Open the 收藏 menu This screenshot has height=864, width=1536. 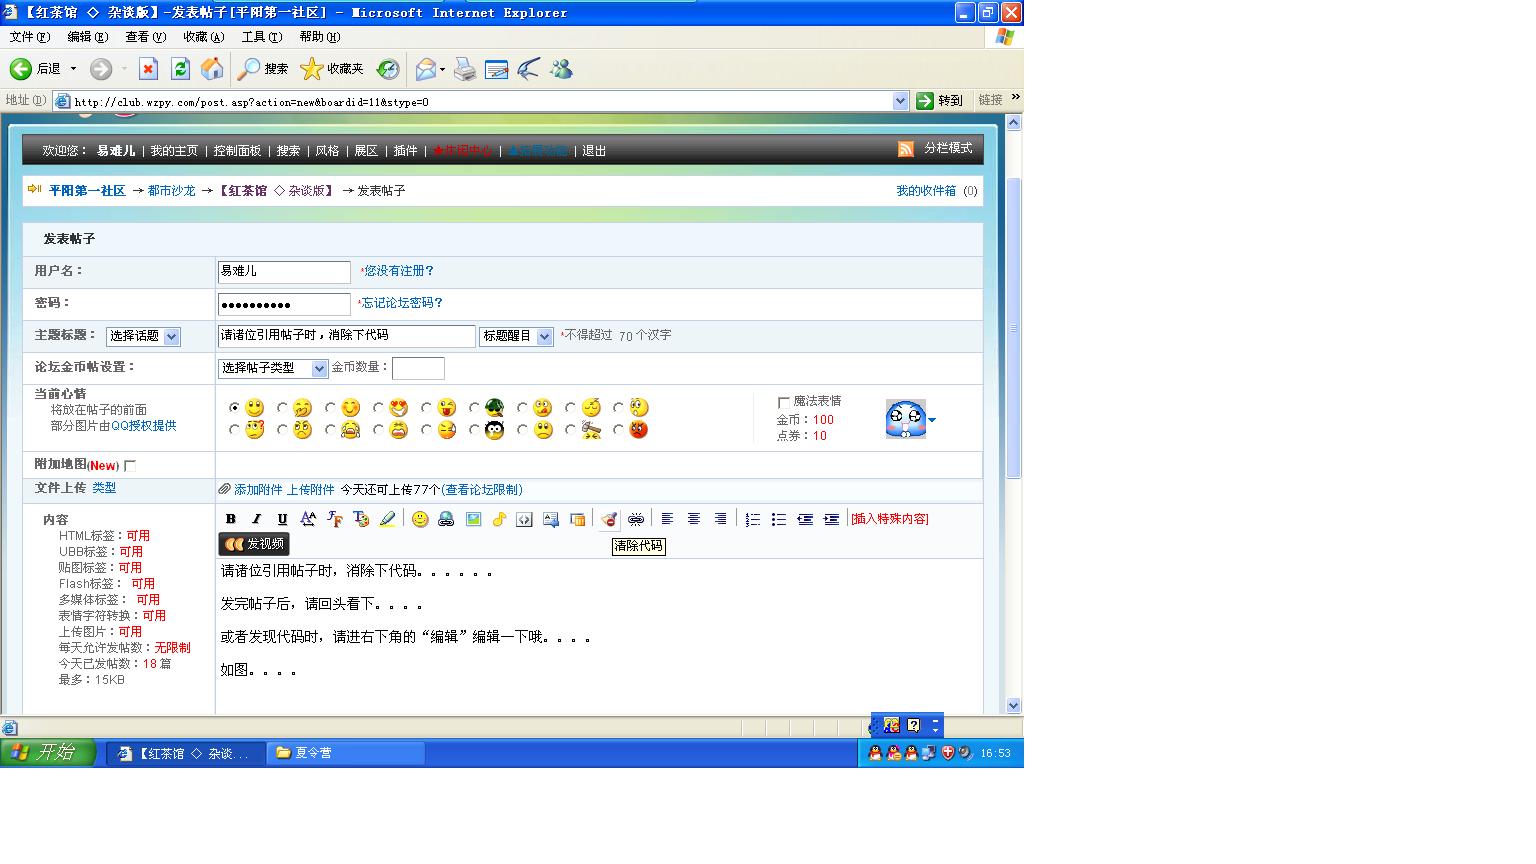(203, 37)
